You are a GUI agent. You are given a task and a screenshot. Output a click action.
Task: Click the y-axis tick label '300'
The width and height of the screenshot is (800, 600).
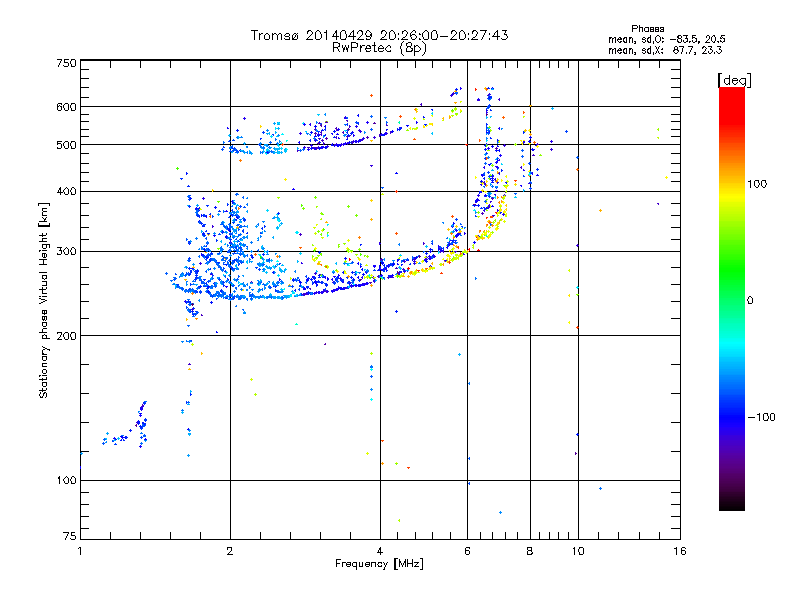pos(66,251)
